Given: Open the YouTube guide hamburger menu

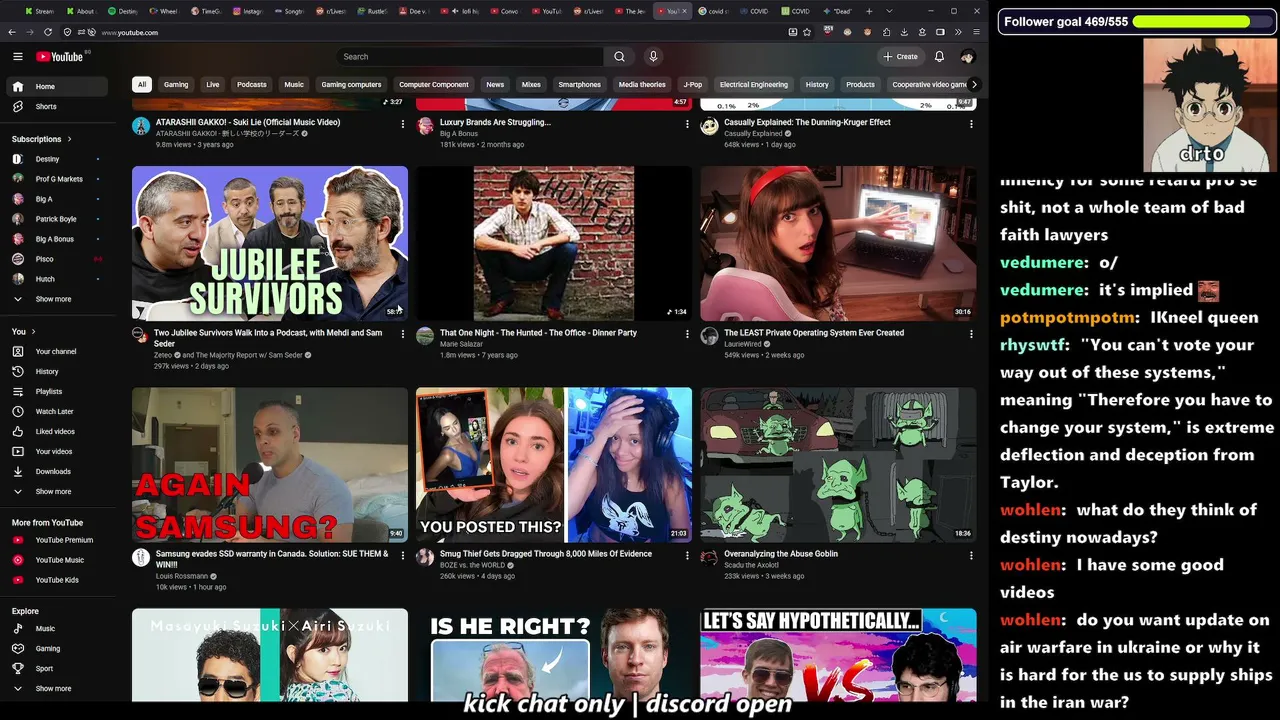Looking at the screenshot, I should [x=17, y=57].
